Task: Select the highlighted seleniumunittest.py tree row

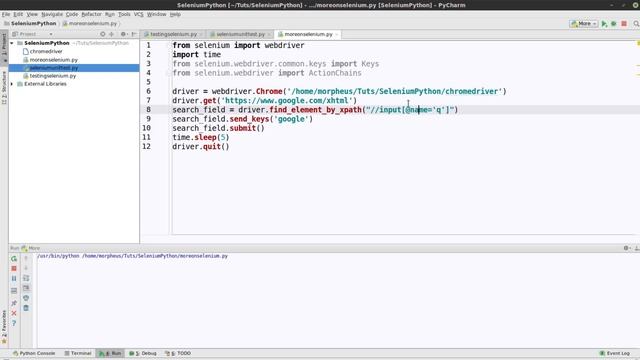Action: 74,68
